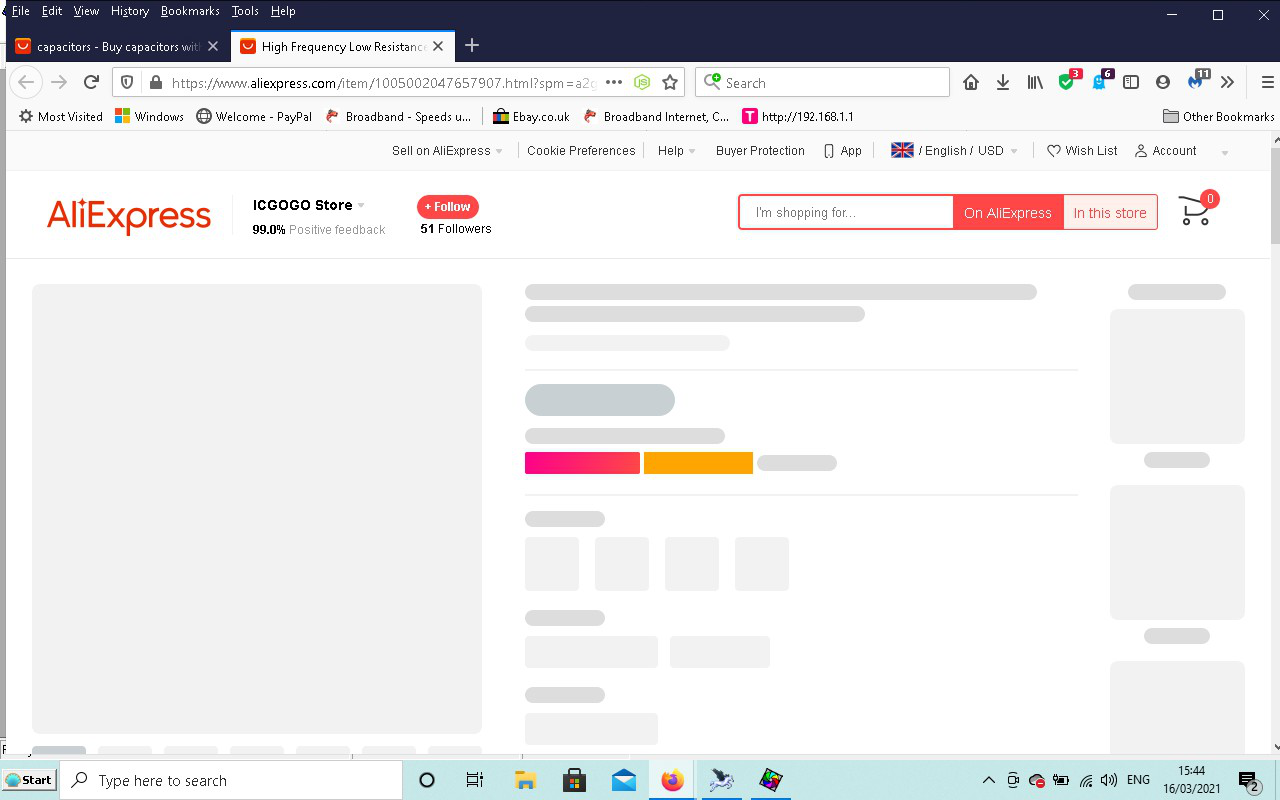Open the Other Bookmarks folder
Image resolution: width=1280 pixels, height=800 pixels.
coord(1219,117)
